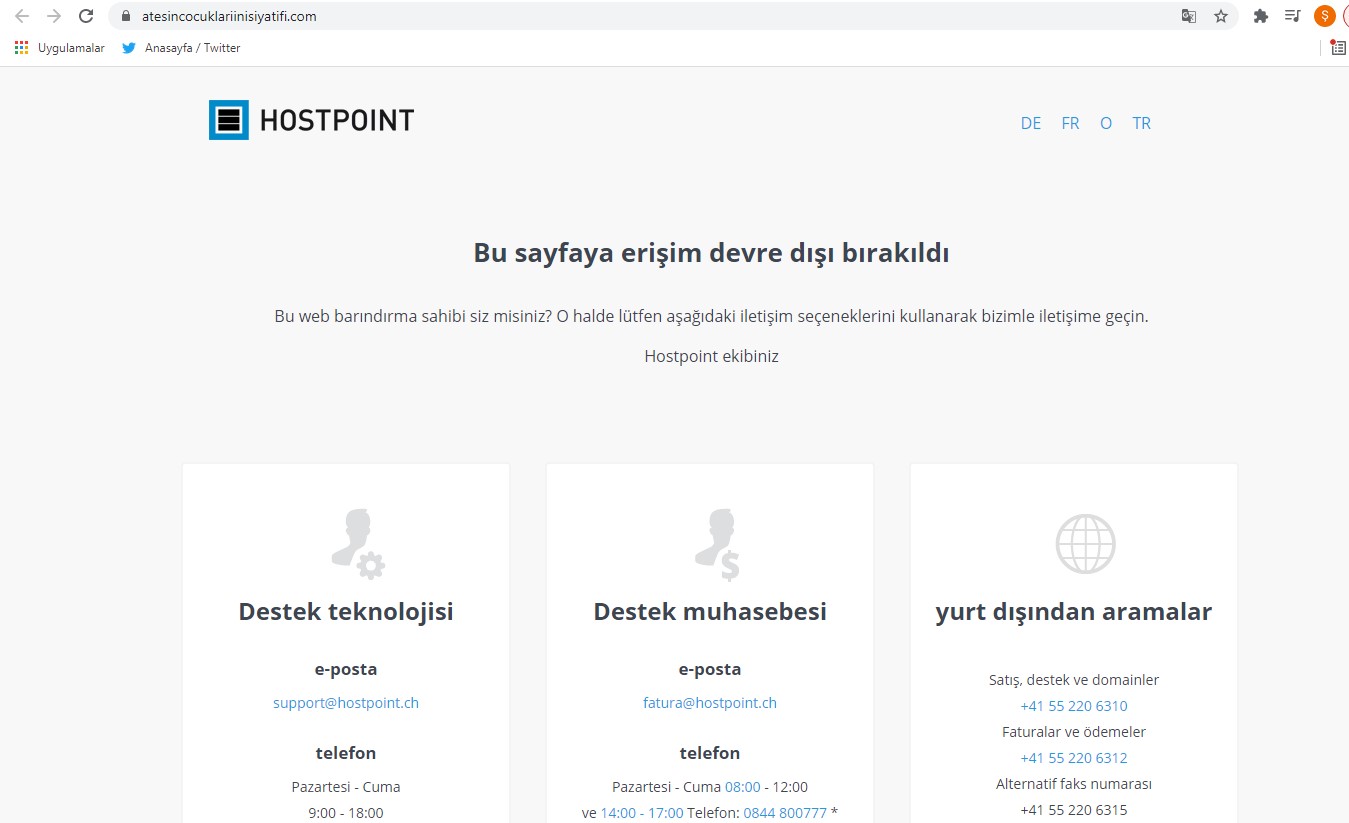The height and width of the screenshot is (823, 1349).
Task: Click the +41 55 220 6310 phone link
Action: tap(1074, 706)
